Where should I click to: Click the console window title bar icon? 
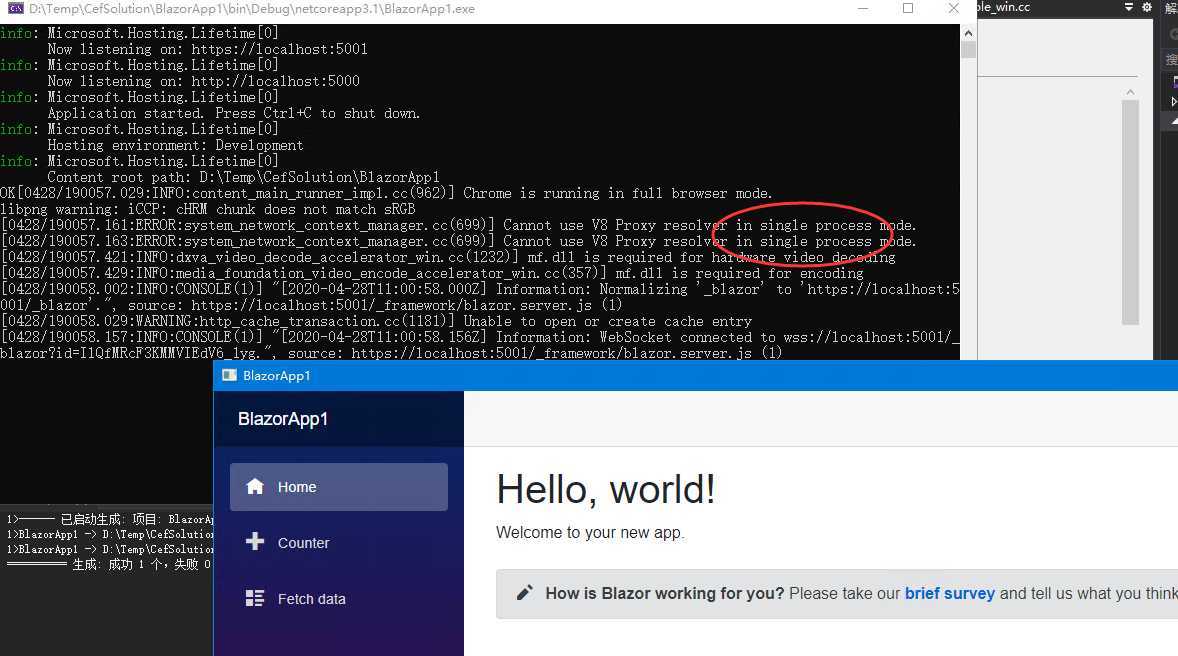[x=16, y=8]
